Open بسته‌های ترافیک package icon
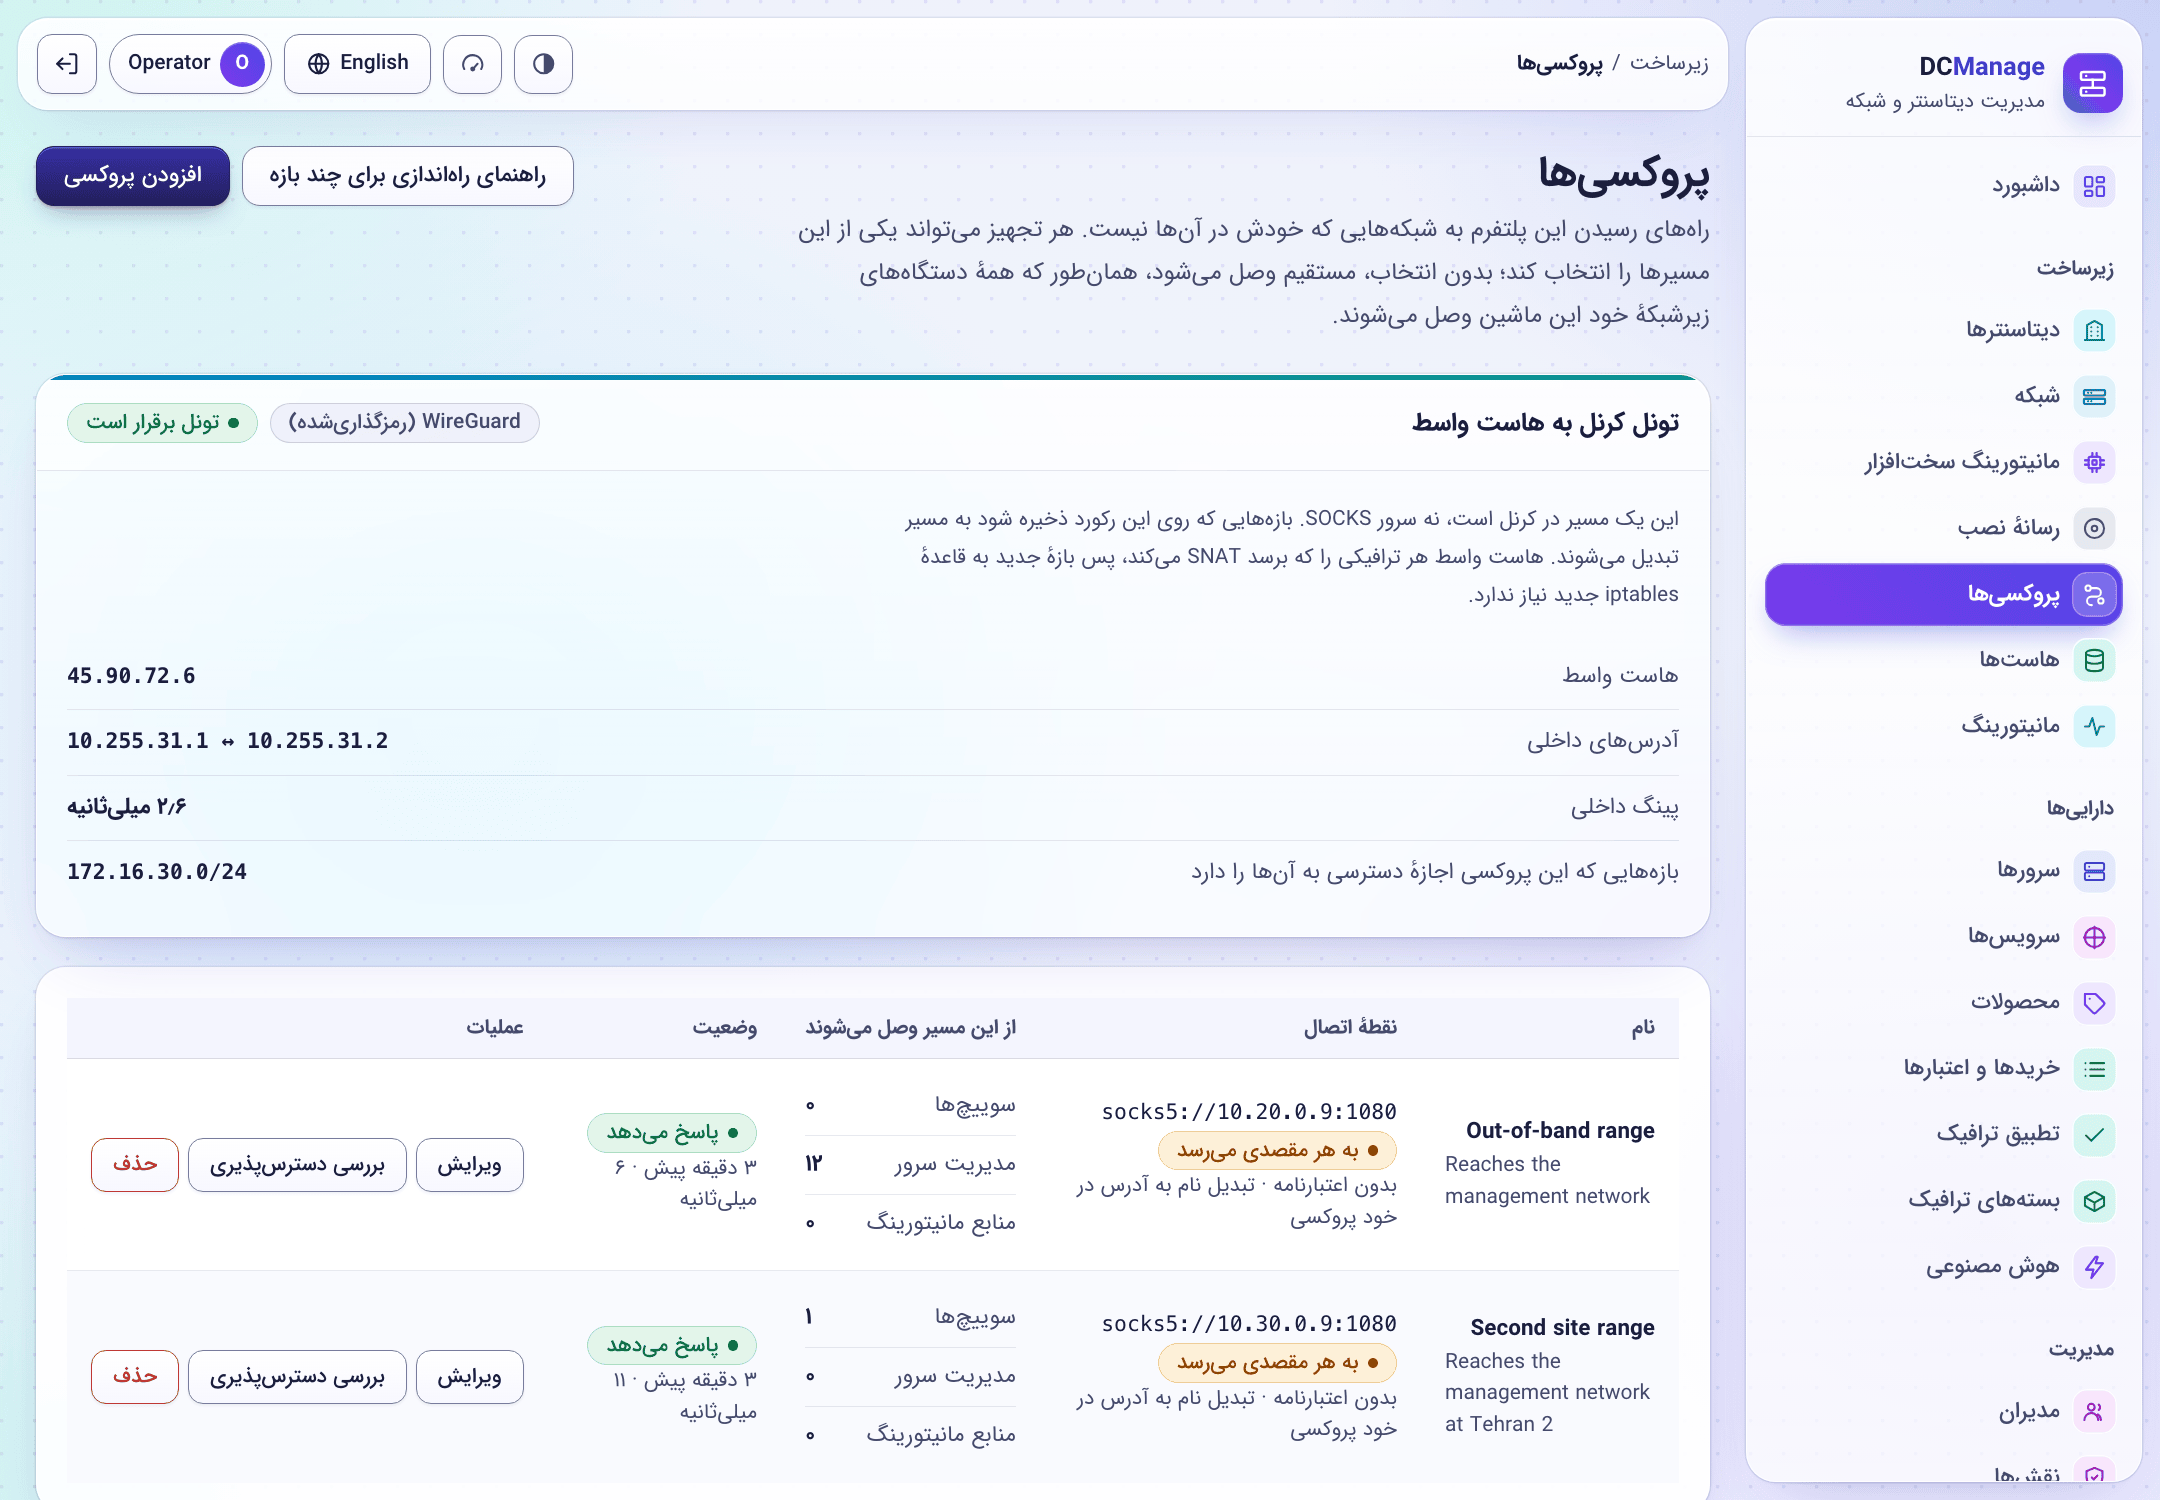This screenshot has height=1500, width=2160. (2094, 1200)
